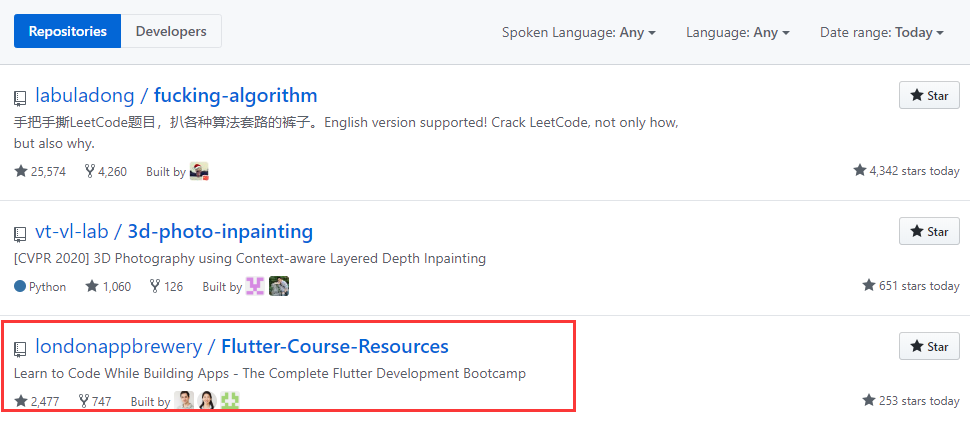Click the first contributor avatar for Flutter-Course-Resources
The image size is (970, 421).
click(x=184, y=401)
